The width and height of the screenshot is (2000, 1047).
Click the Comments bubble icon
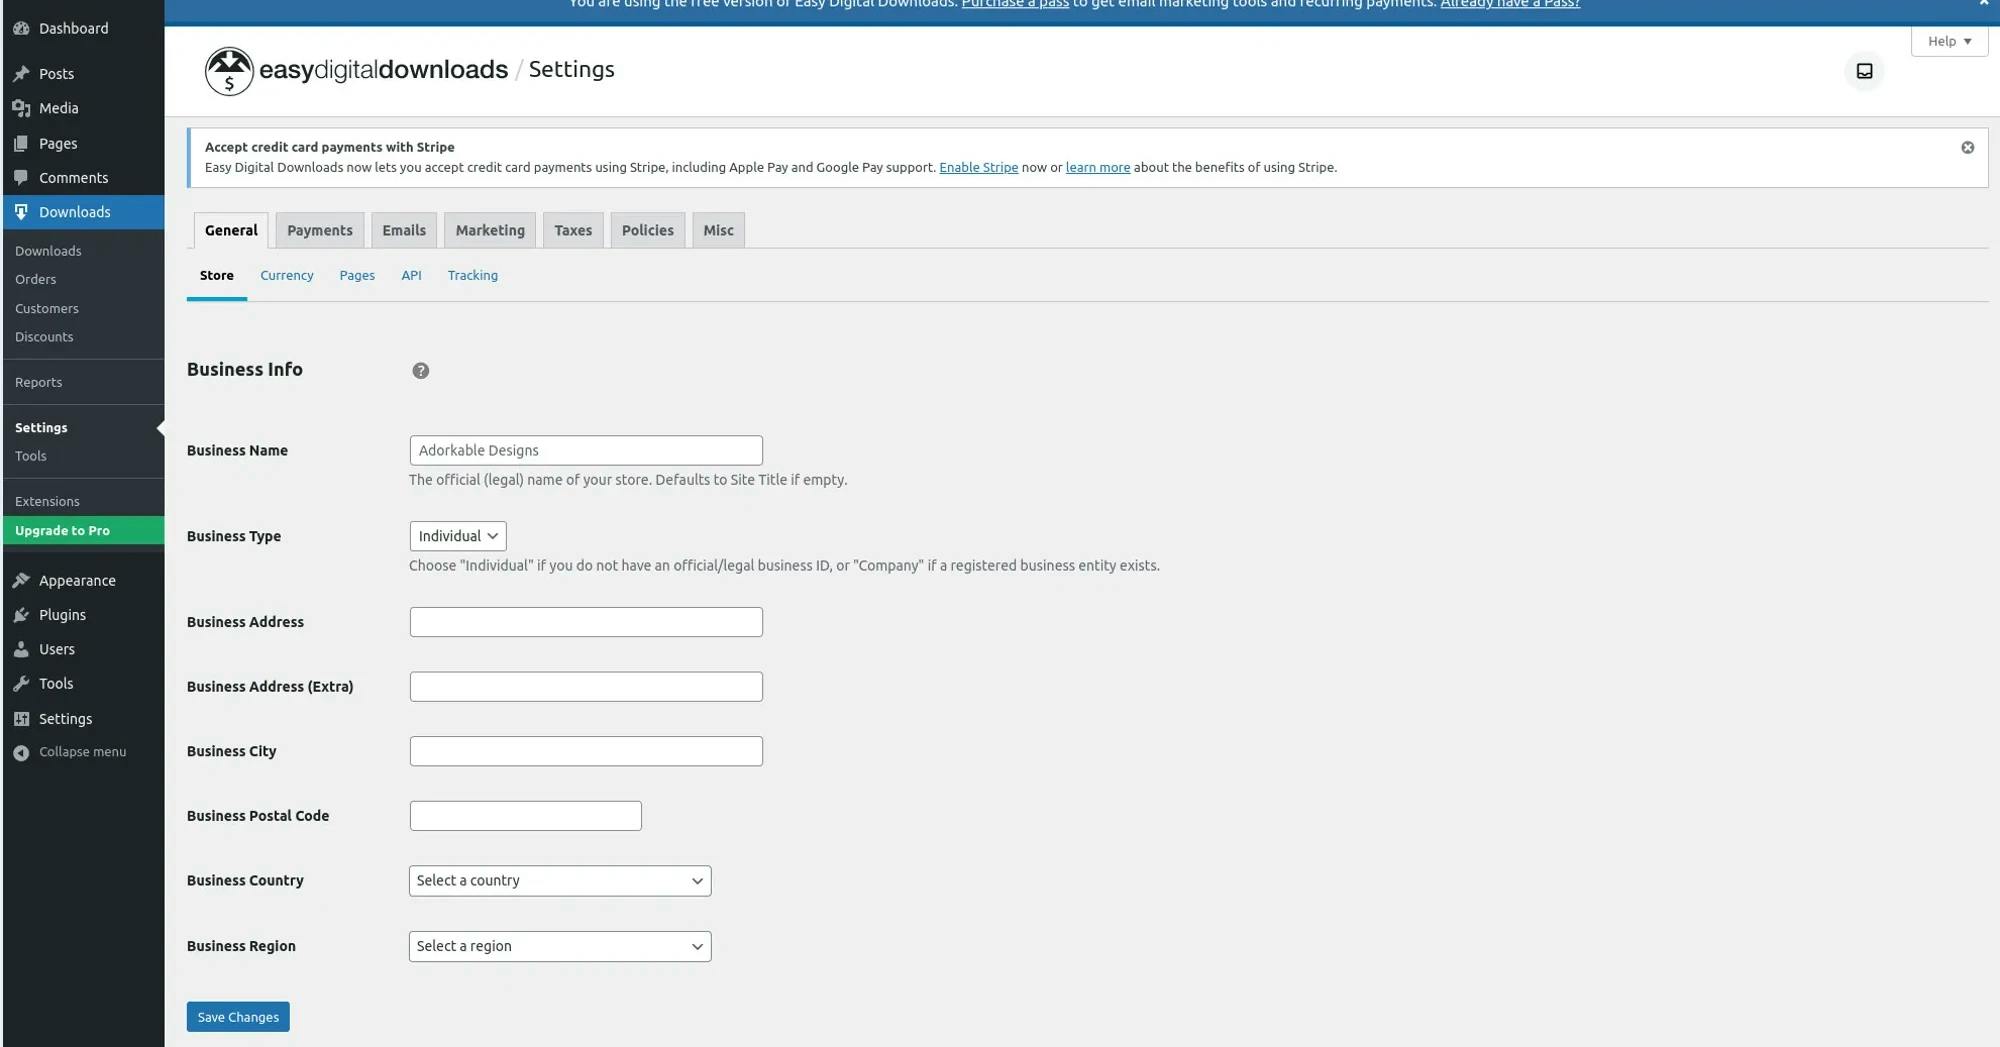[21, 177]
